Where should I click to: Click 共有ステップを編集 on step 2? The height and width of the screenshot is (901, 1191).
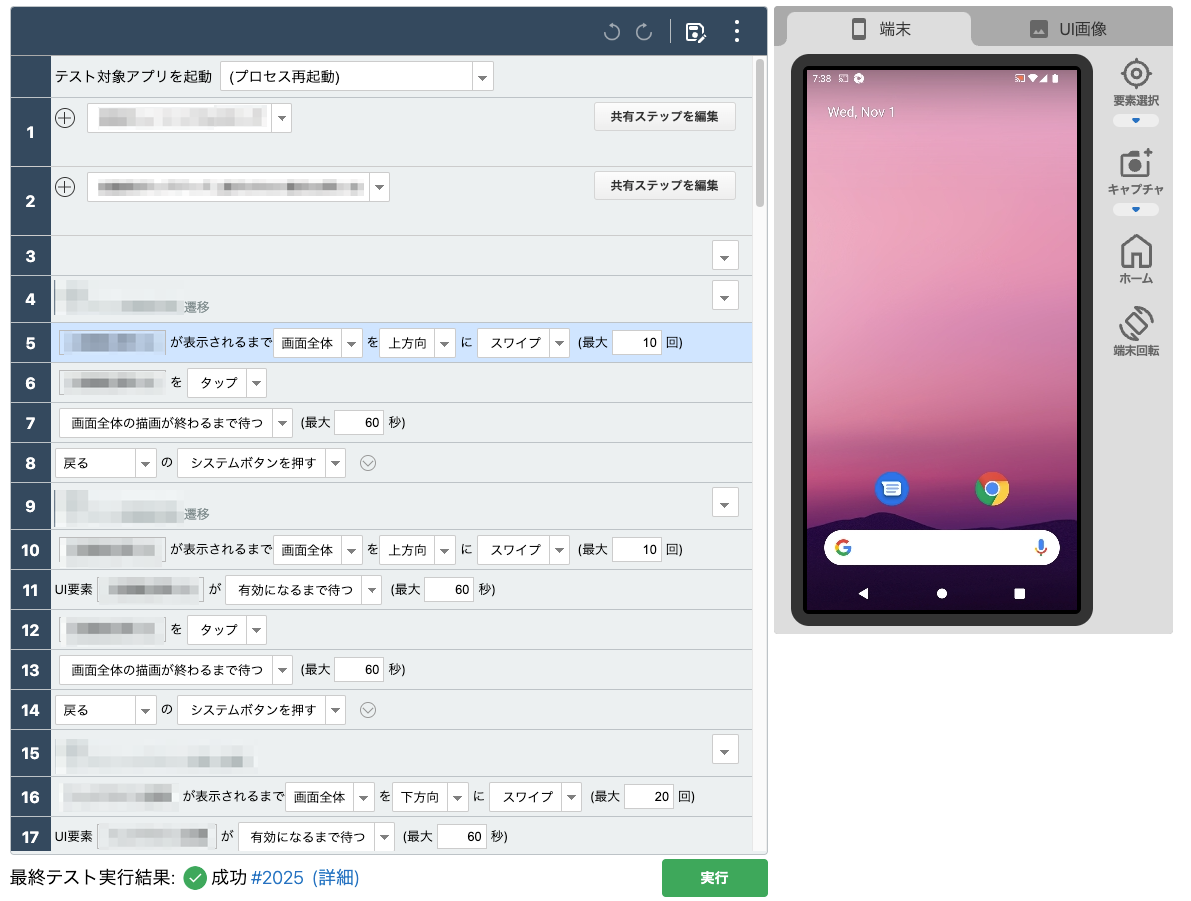click(x=664, y=186)
